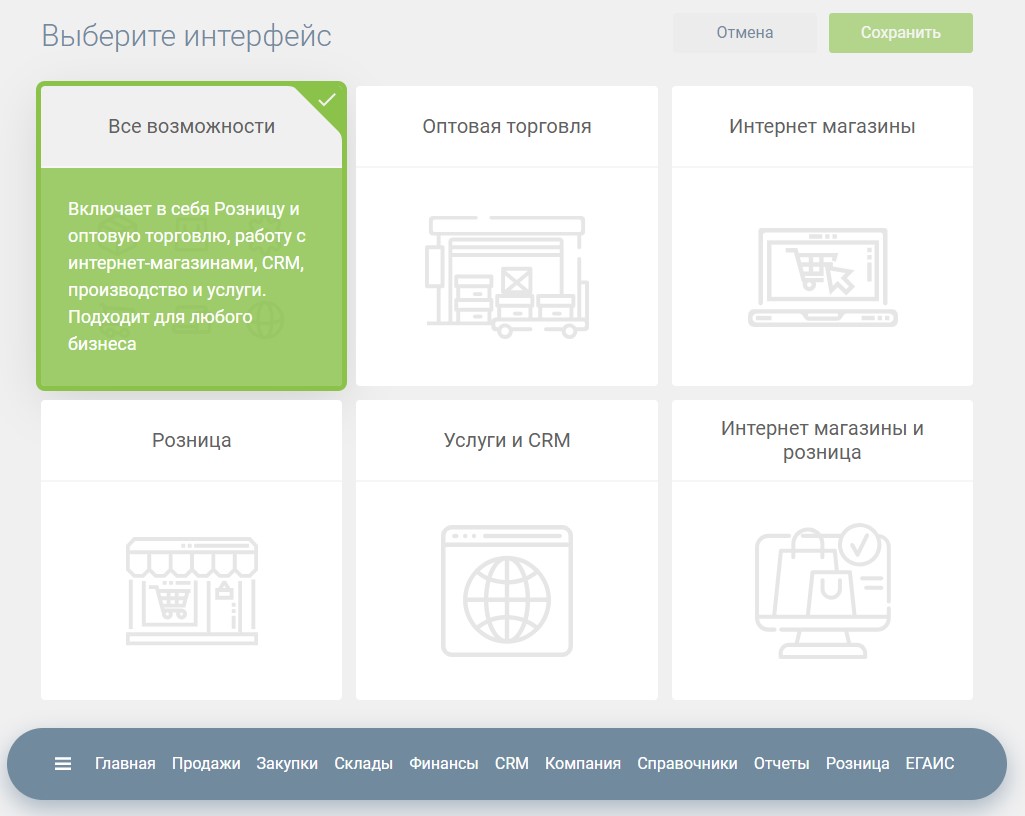The image size is (1025, 816).
Task: Click the shop storefront icon under Розница
Action: tap(192, 591)
